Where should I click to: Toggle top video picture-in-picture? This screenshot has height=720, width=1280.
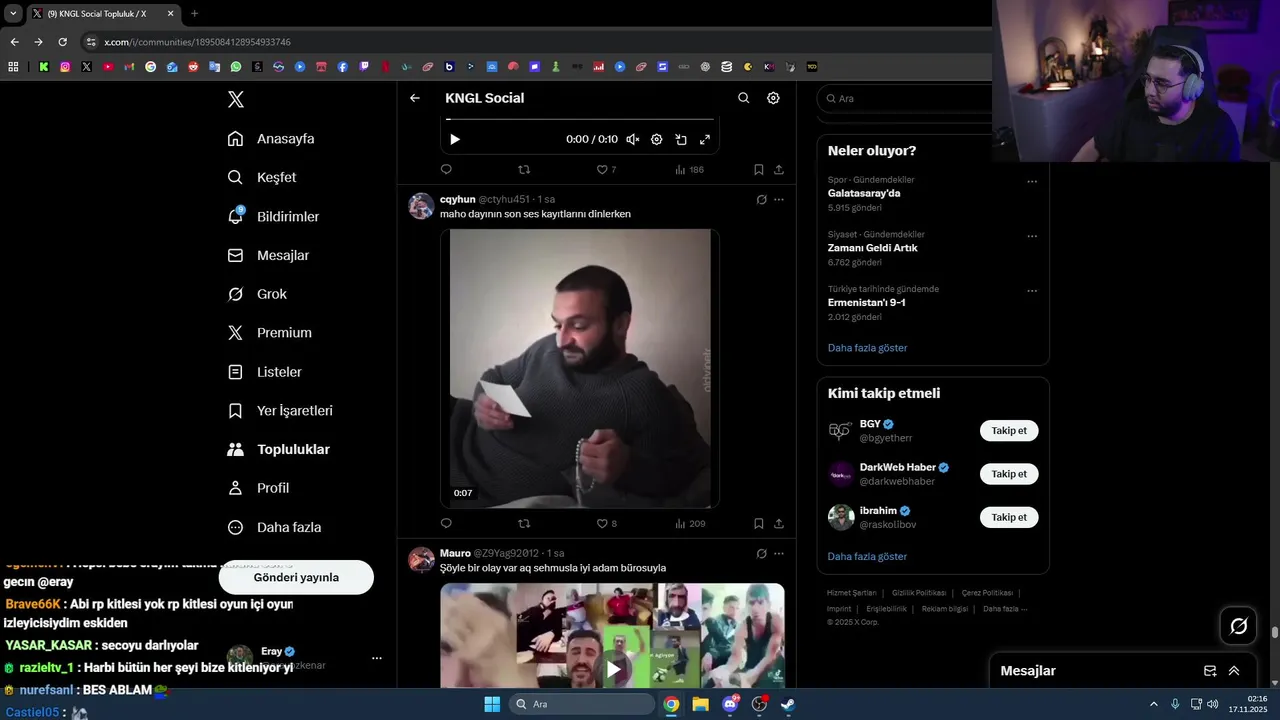pos(681,140)
